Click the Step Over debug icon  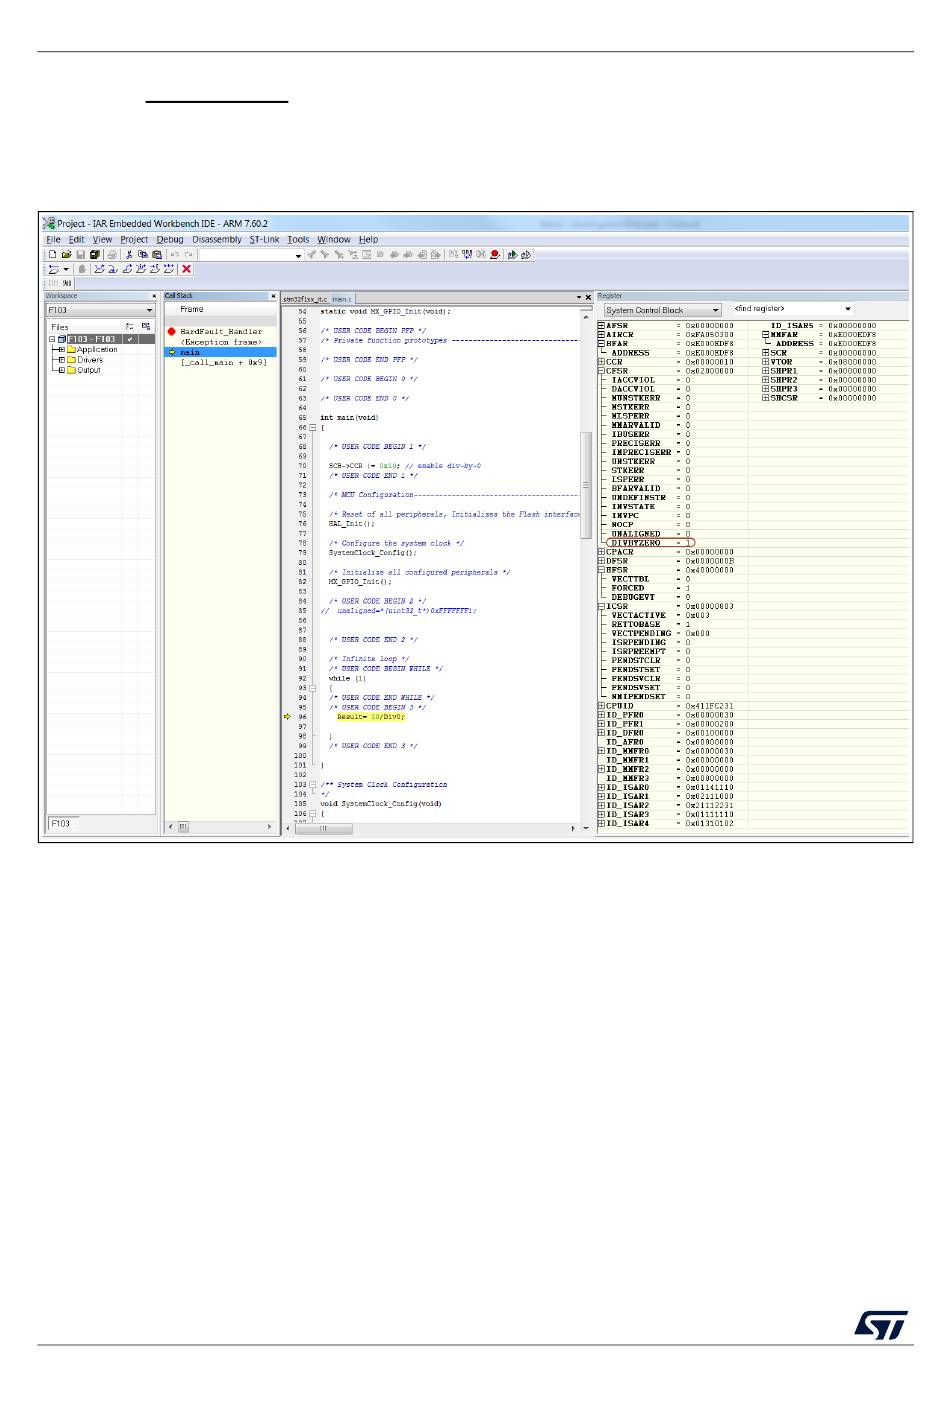[x=99, y=269]
